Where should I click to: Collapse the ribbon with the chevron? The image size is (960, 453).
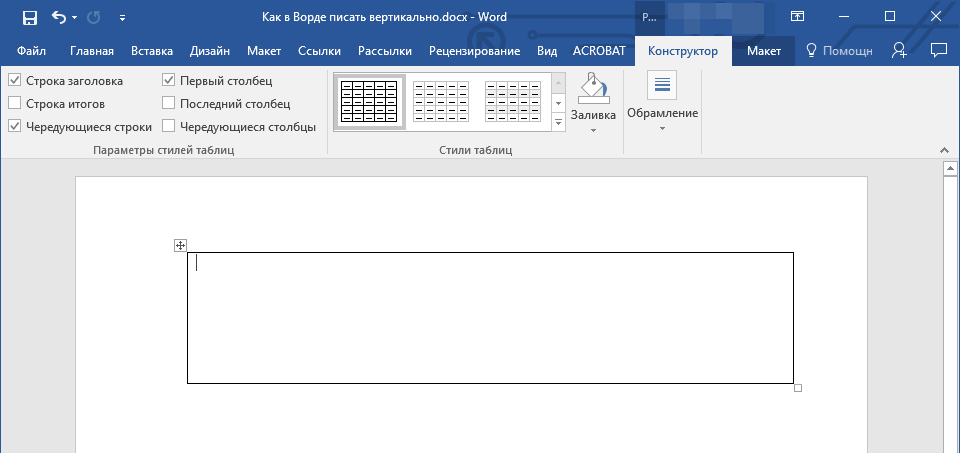pos(943,150)
